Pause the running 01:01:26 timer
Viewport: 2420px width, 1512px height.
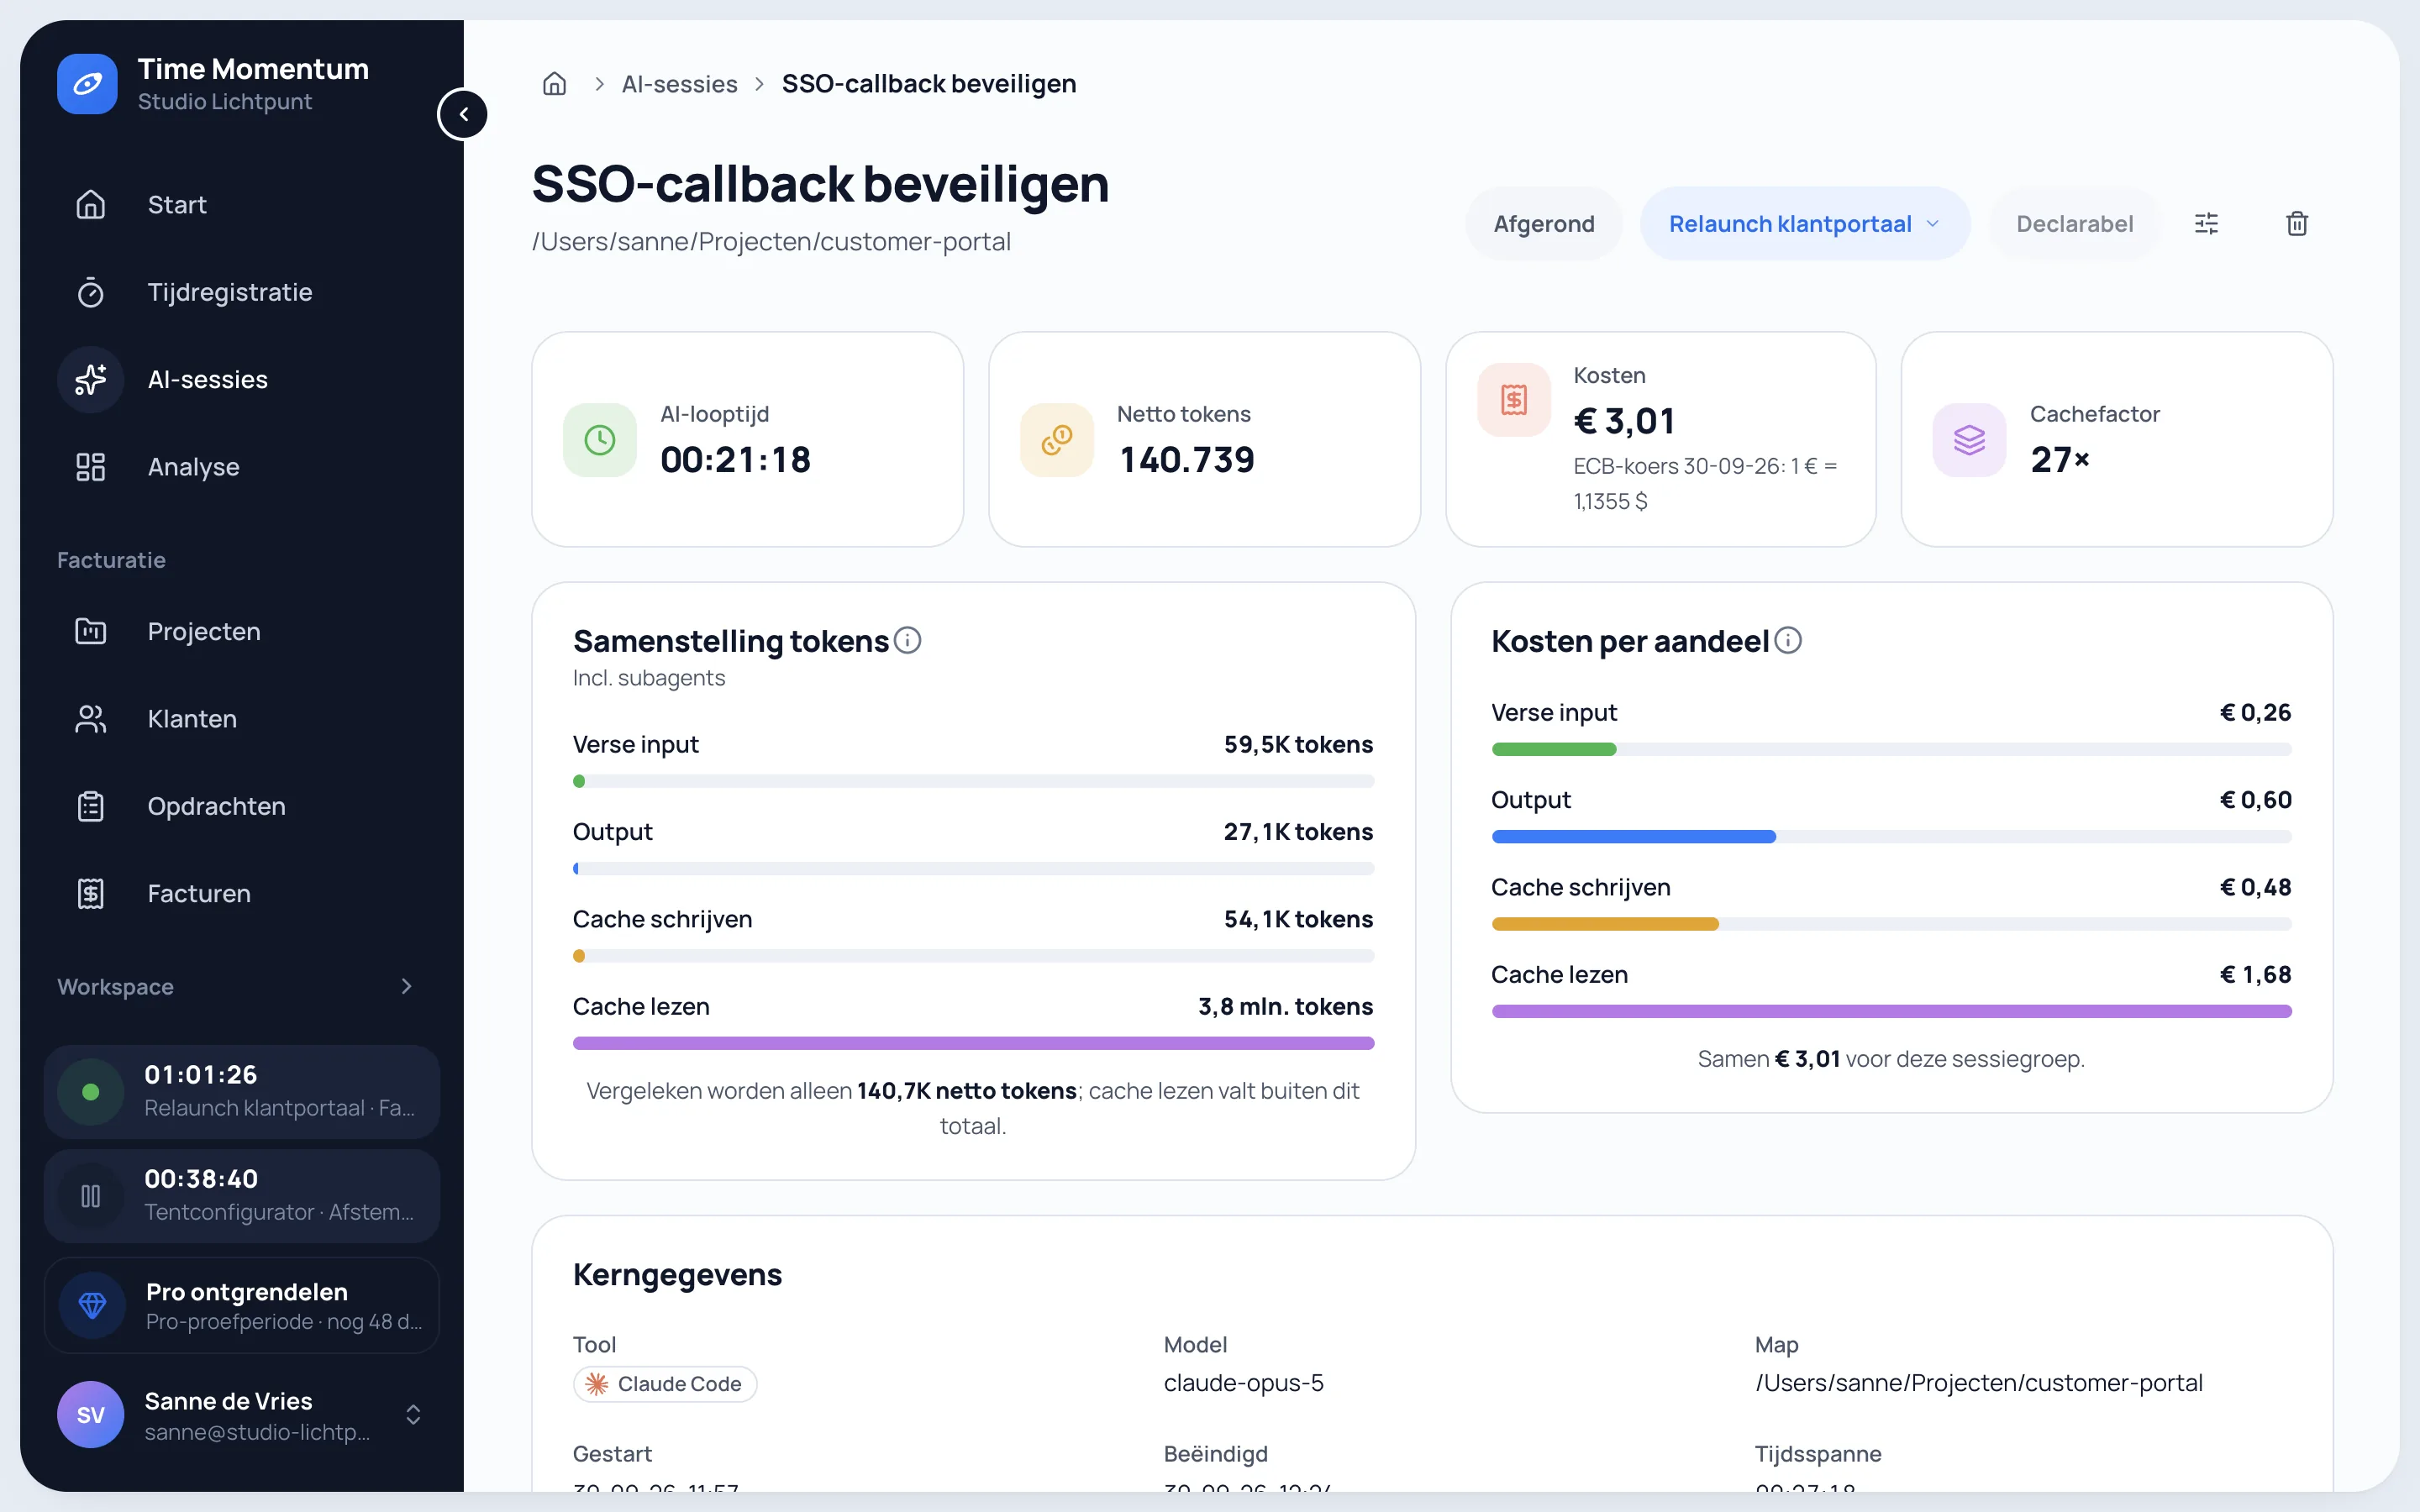90,1092
